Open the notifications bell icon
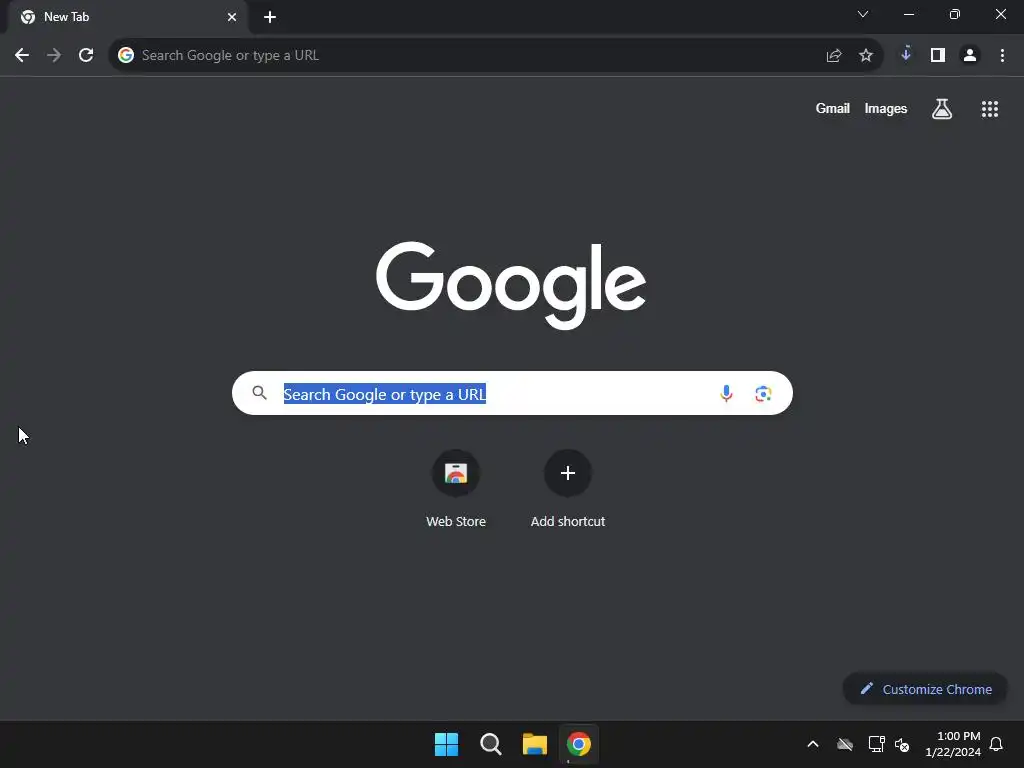1024x768 pixels. (x=997, y=744)
